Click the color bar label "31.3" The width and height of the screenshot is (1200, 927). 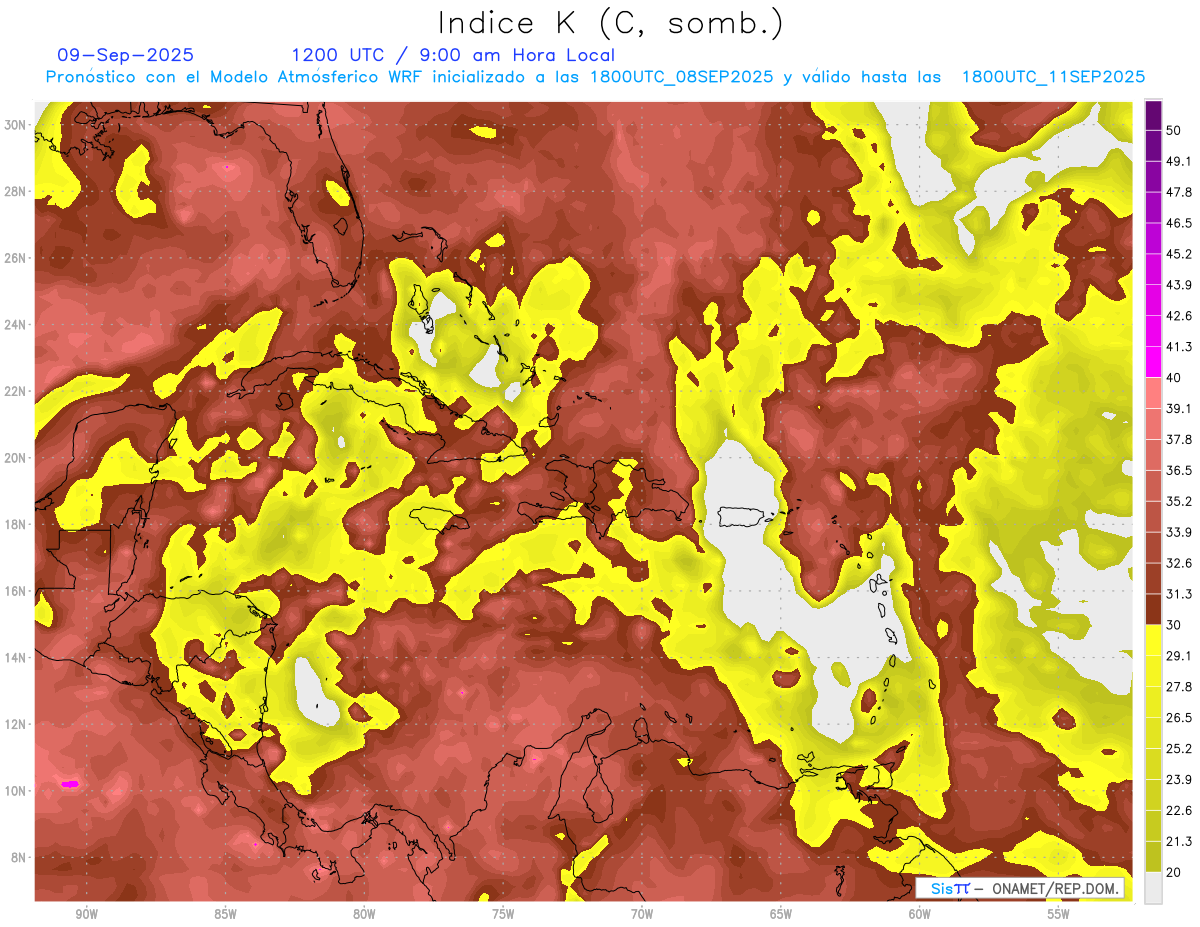(1179, 594)
